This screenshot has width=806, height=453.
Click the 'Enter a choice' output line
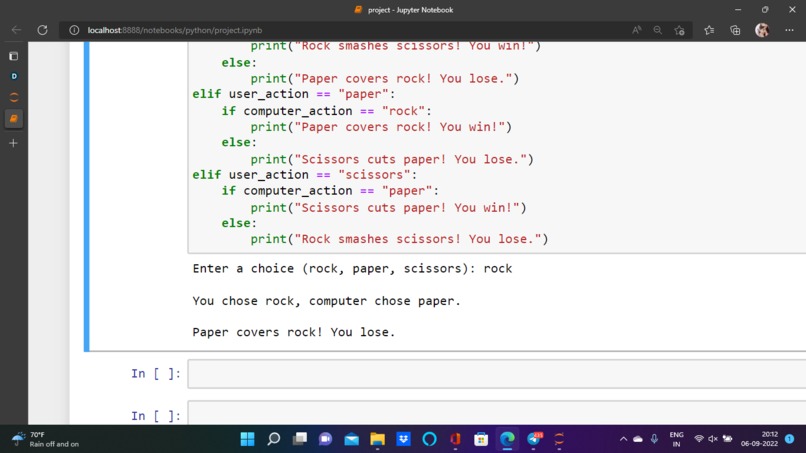click(352, 268)
